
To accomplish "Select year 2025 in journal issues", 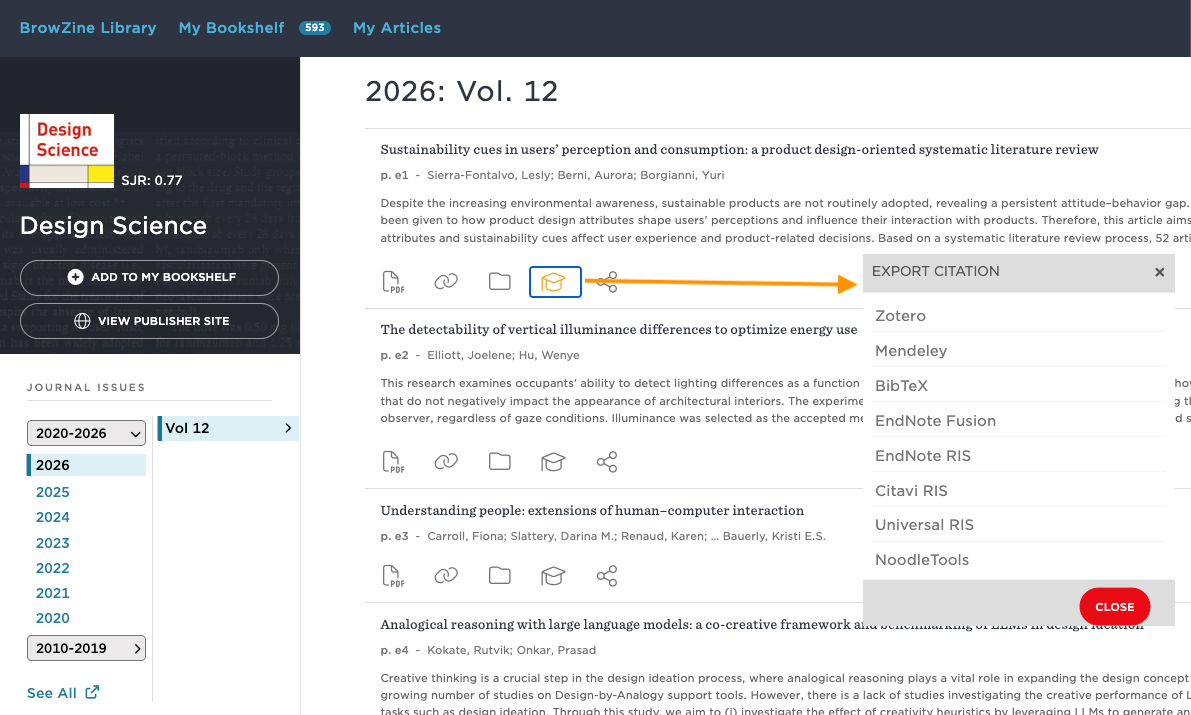I will coord(52,492).
